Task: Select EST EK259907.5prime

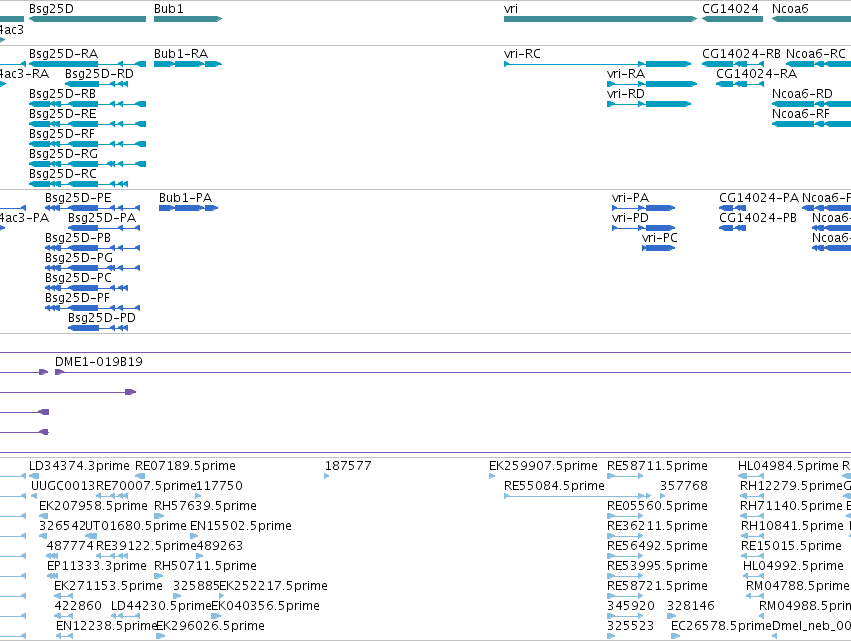Action: pos(492,476)
